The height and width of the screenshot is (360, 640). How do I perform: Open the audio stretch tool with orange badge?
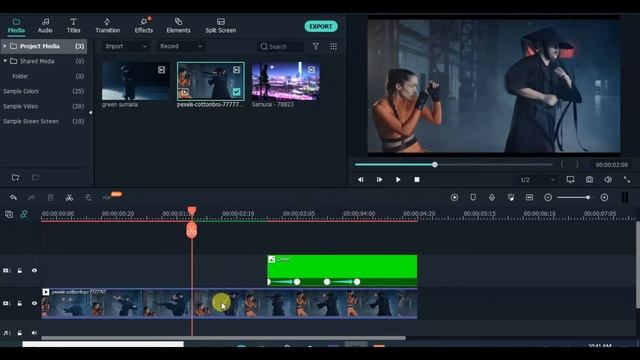pyautogui.click(x=107, y=198)
